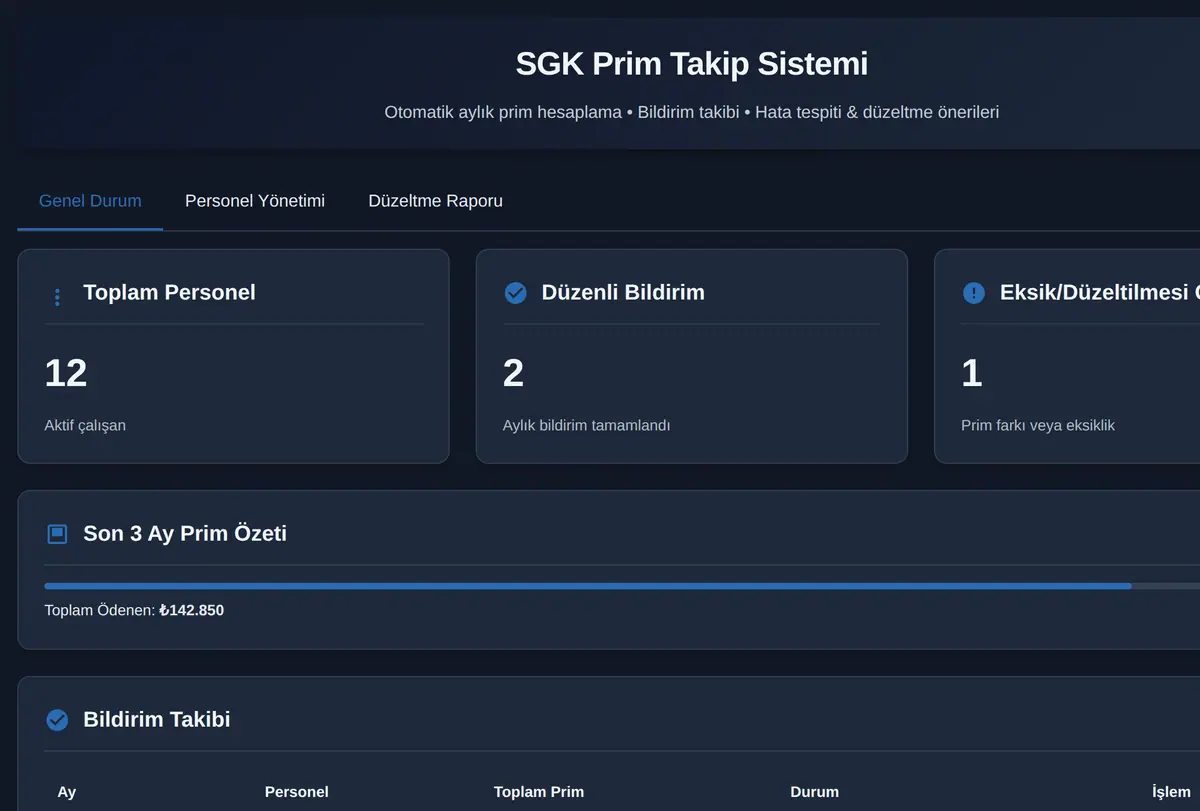Click Prim farkı veya eksiklik text
This screenshot has width=1200, height=811.
point(1038,425)
